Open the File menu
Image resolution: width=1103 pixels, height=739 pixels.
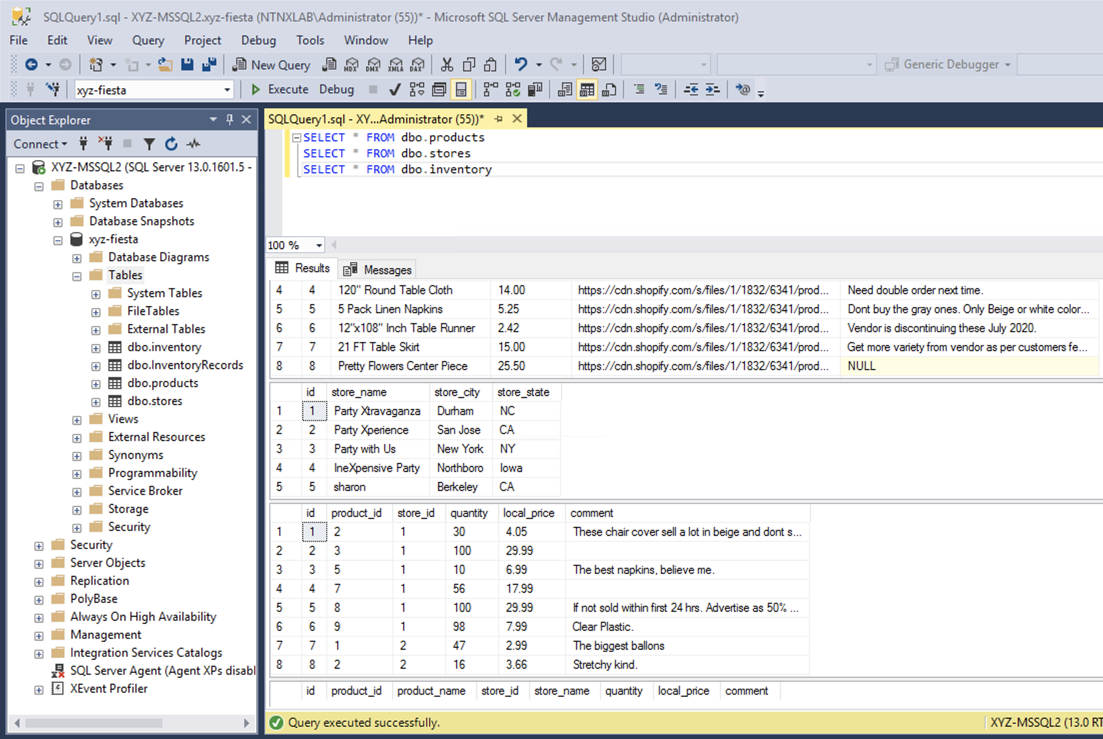coord(18,40)
